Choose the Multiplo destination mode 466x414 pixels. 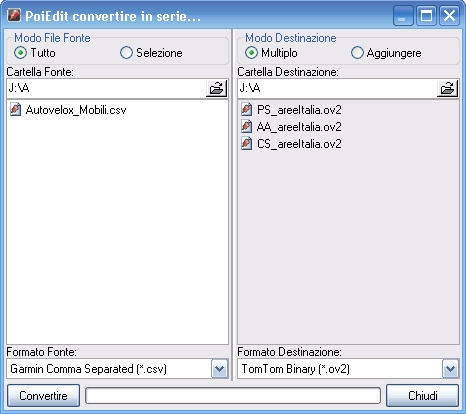point(251,53)
